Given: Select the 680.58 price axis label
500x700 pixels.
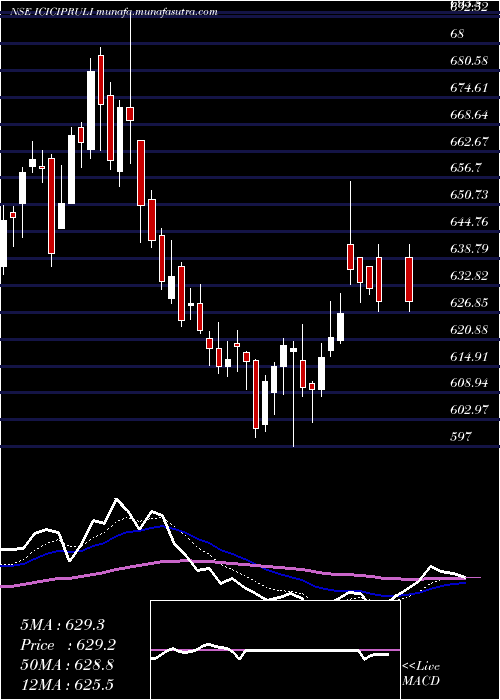Looking at the screenshot, I should (469, 61).
